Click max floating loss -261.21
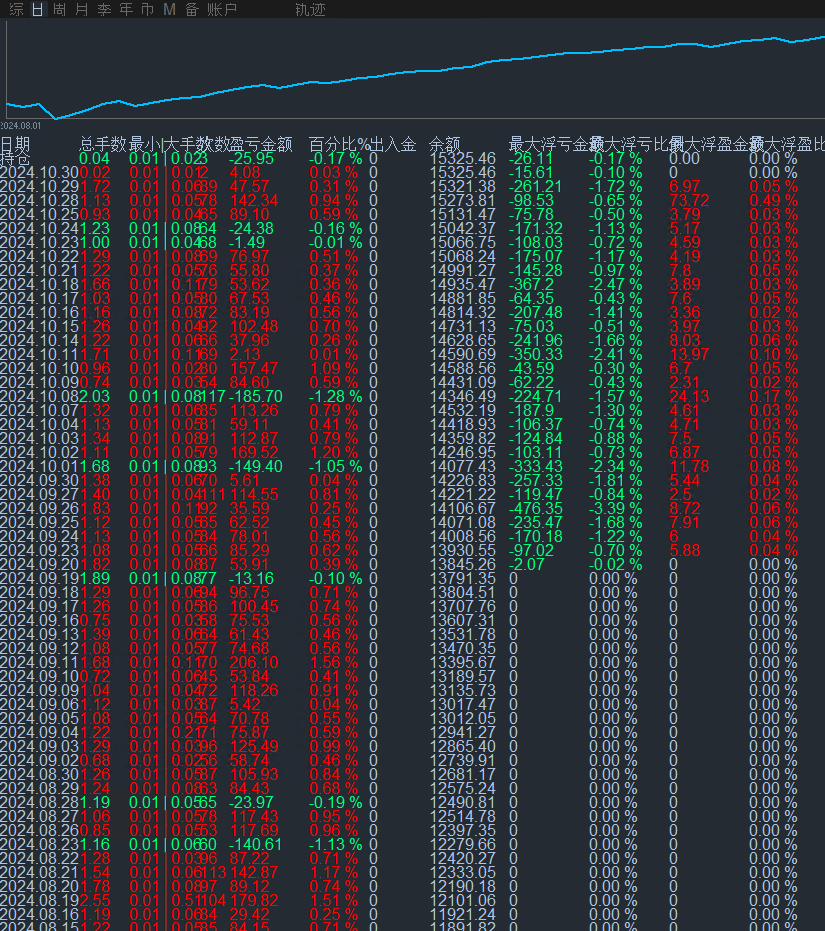The image size is (825, 931). point(536,186)
